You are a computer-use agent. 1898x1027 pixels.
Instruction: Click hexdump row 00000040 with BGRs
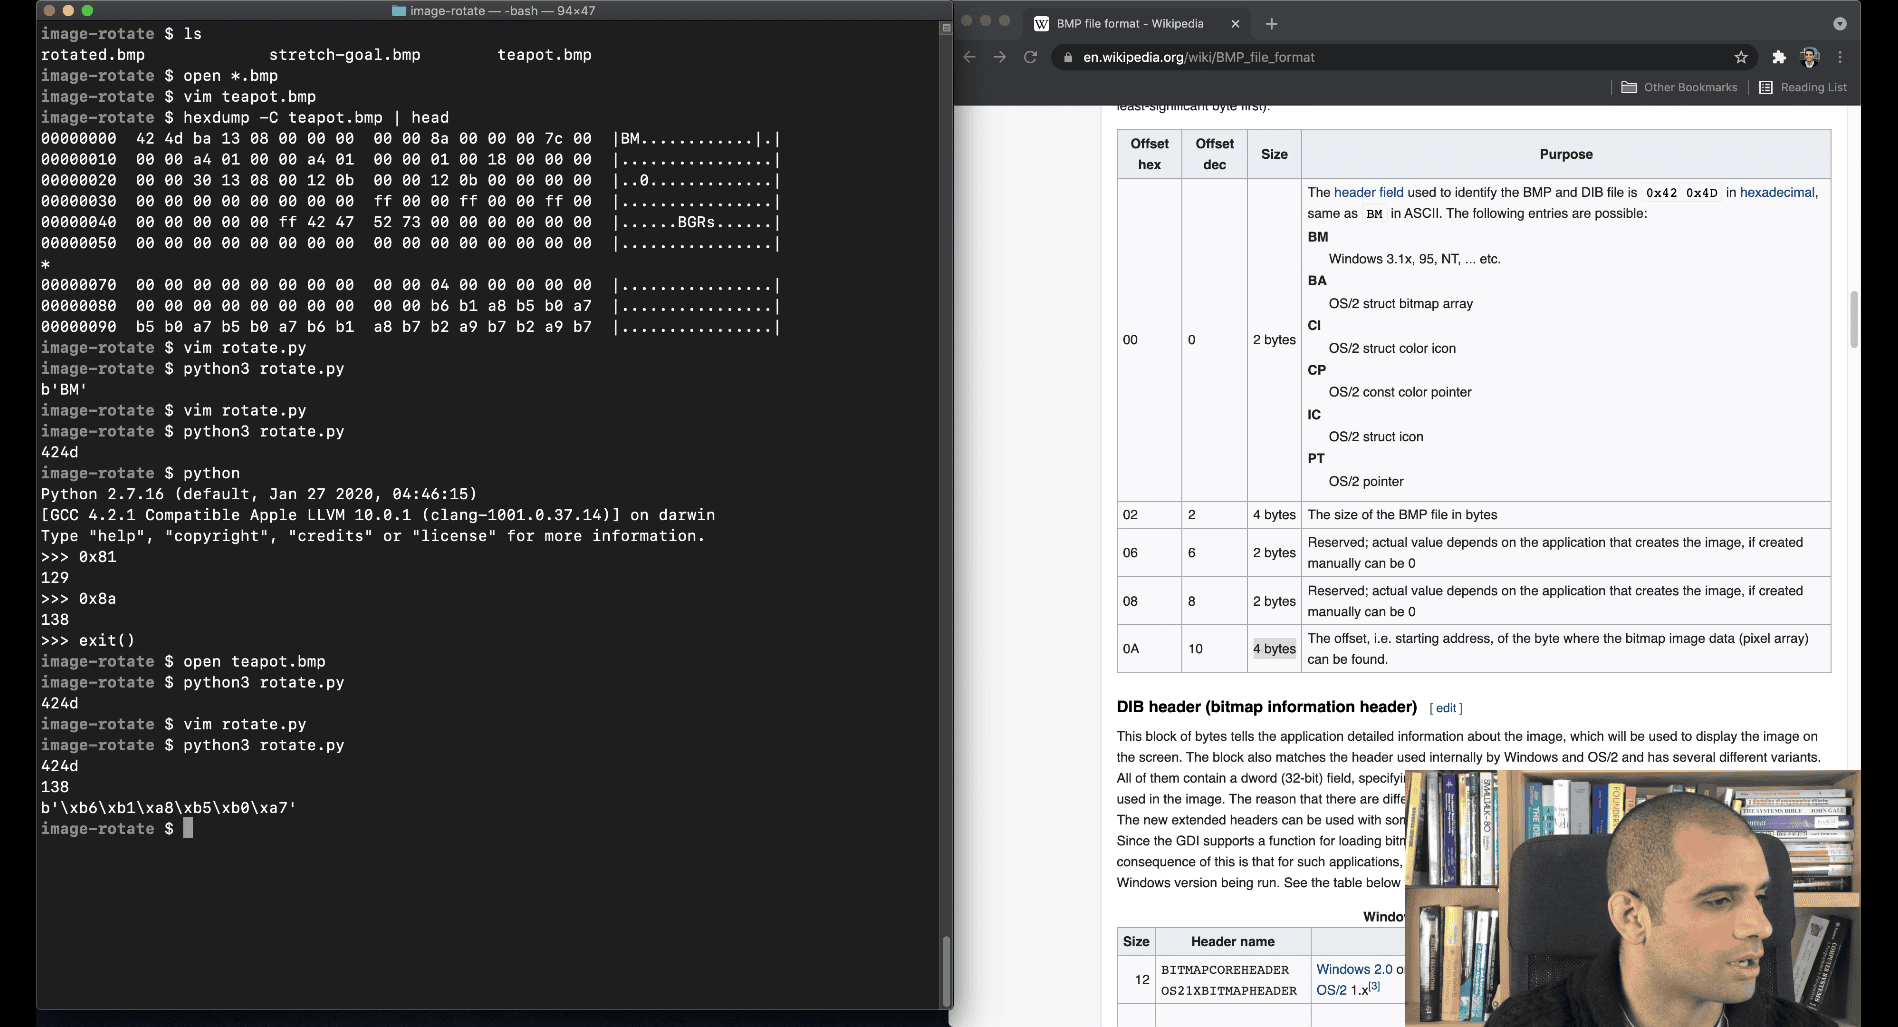pos(410,222)
